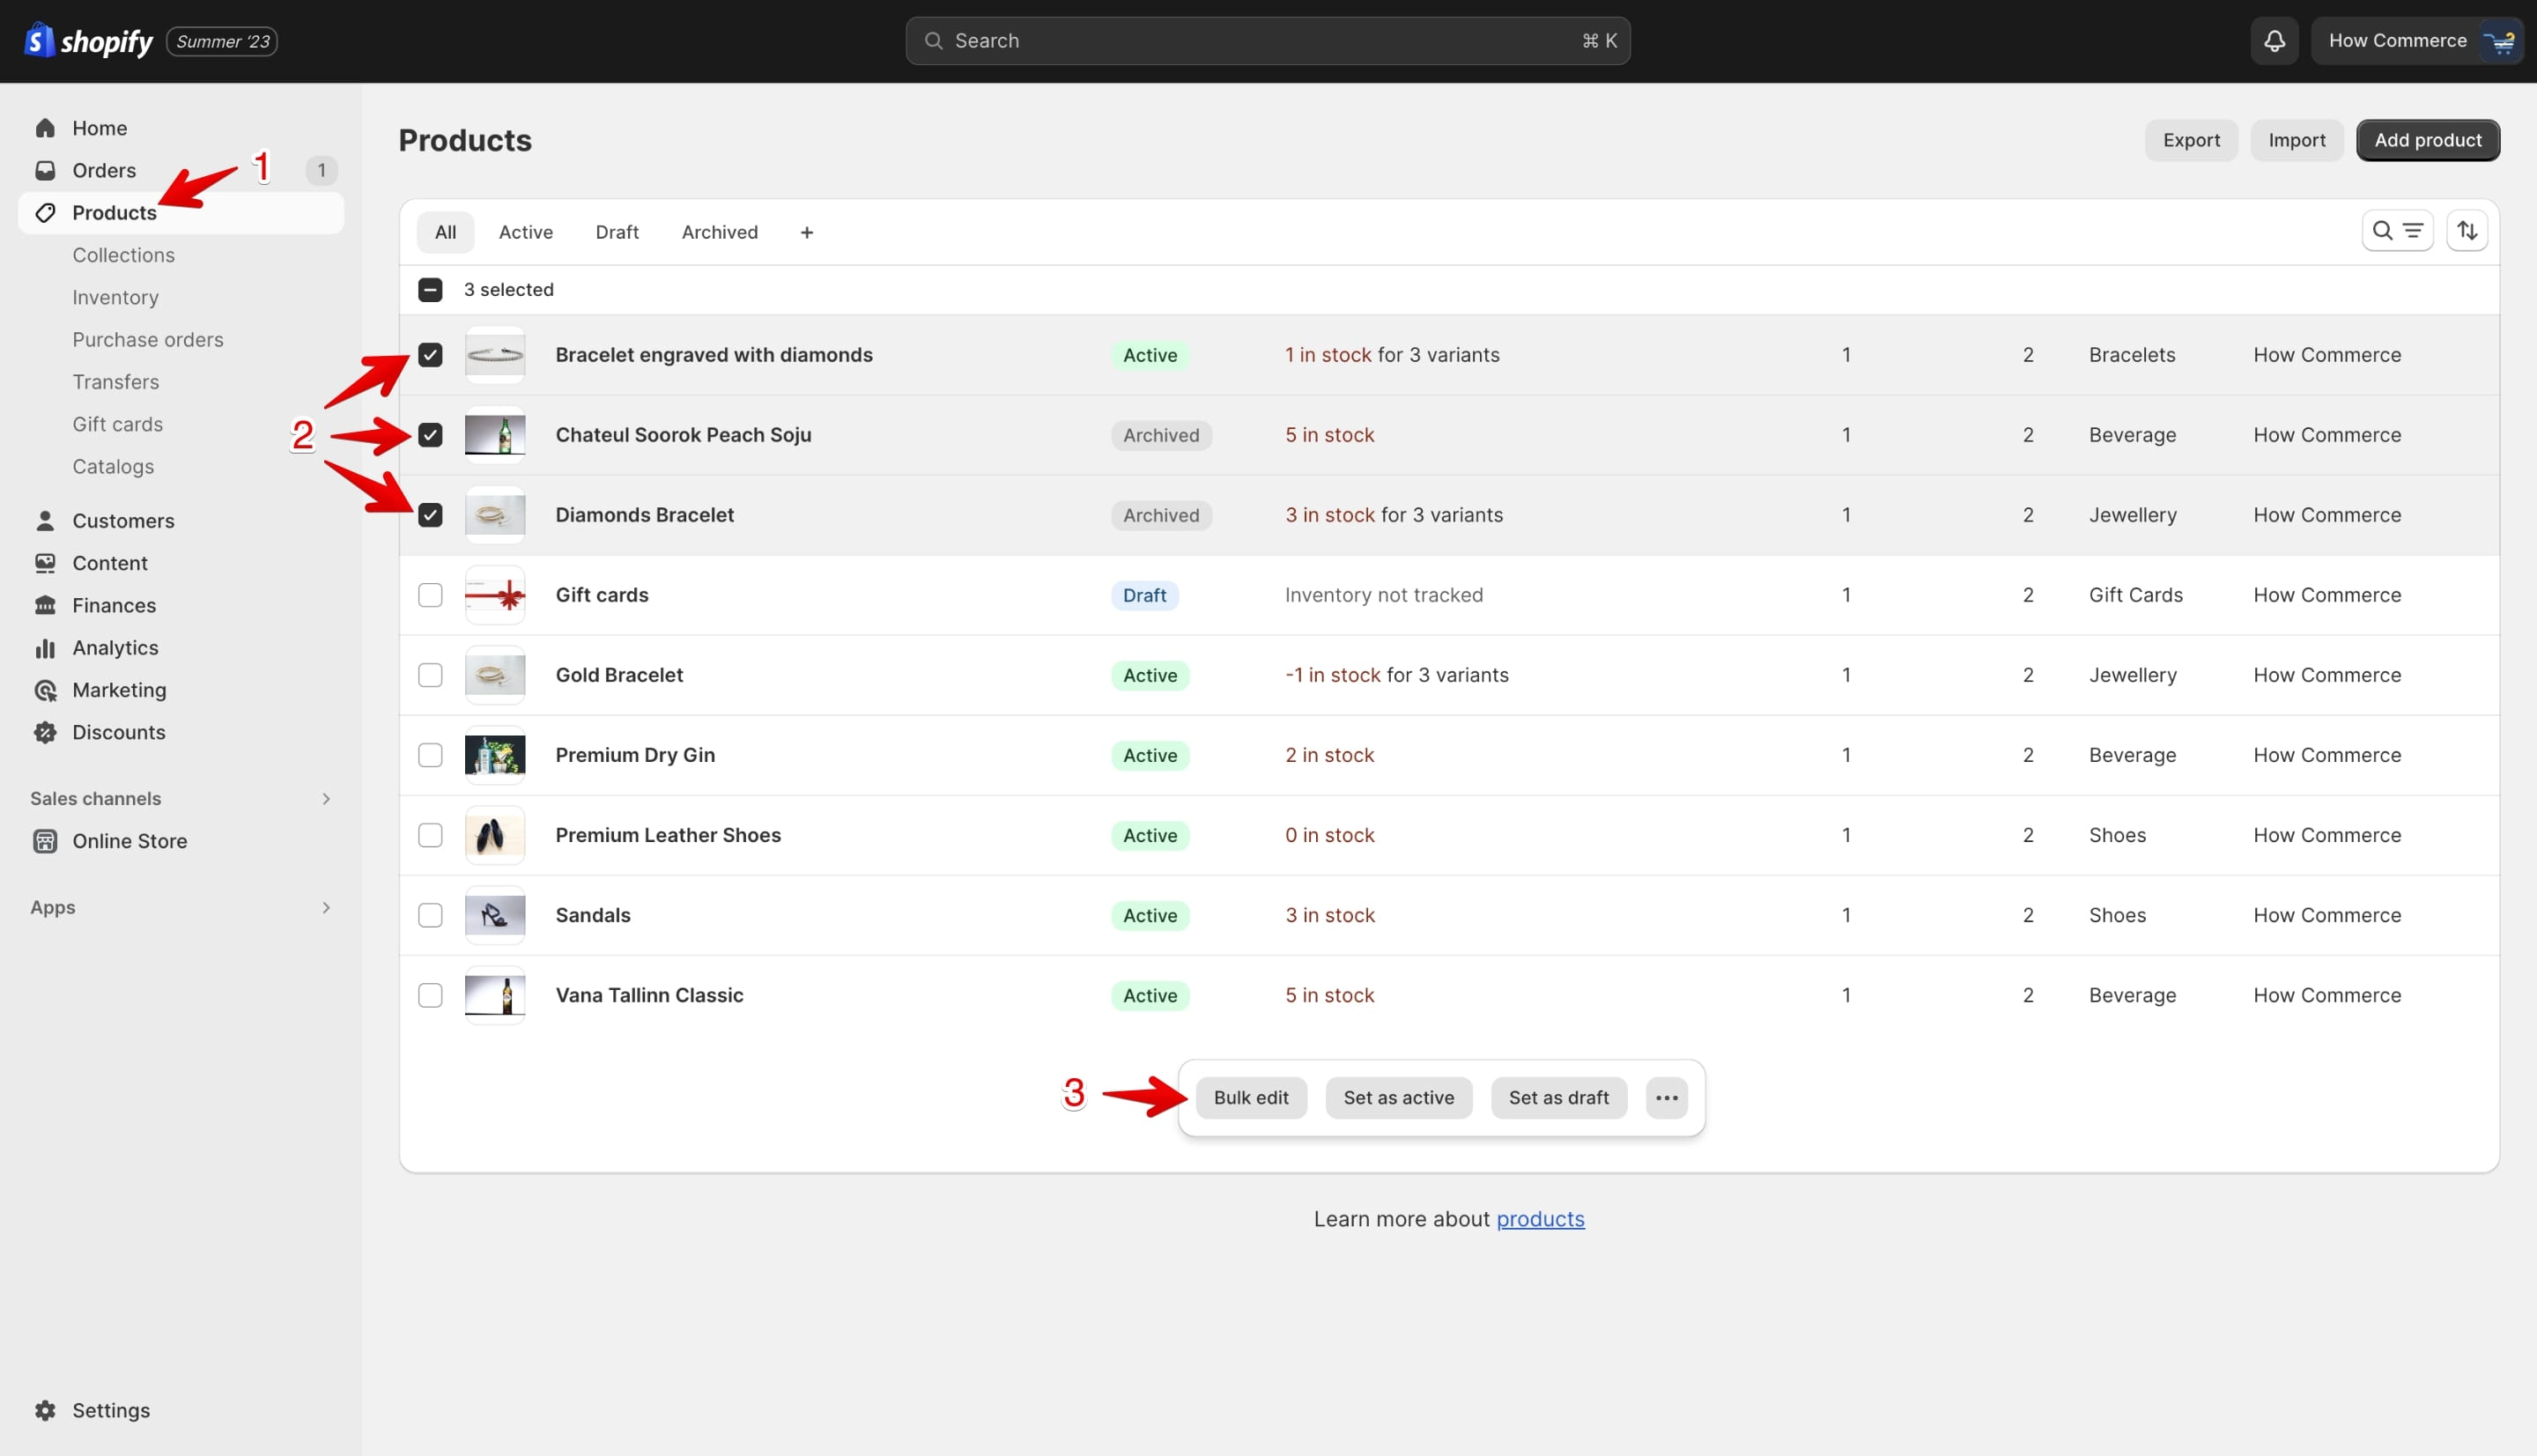Image resolution: width=2537 pixels, height=1456 pixels.
Task: Uncheck Bracelet engraved with diamonds
Action: pyautogui.click(x=430, y=355)
